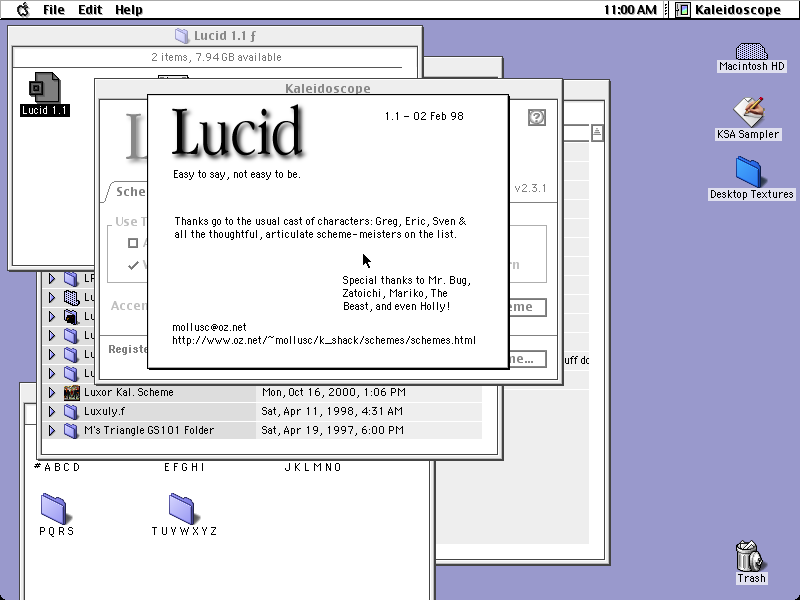Click the "1.1 – 02 Feb 98" version date
This screenshot has height=600, width=800.
(424, 116)
